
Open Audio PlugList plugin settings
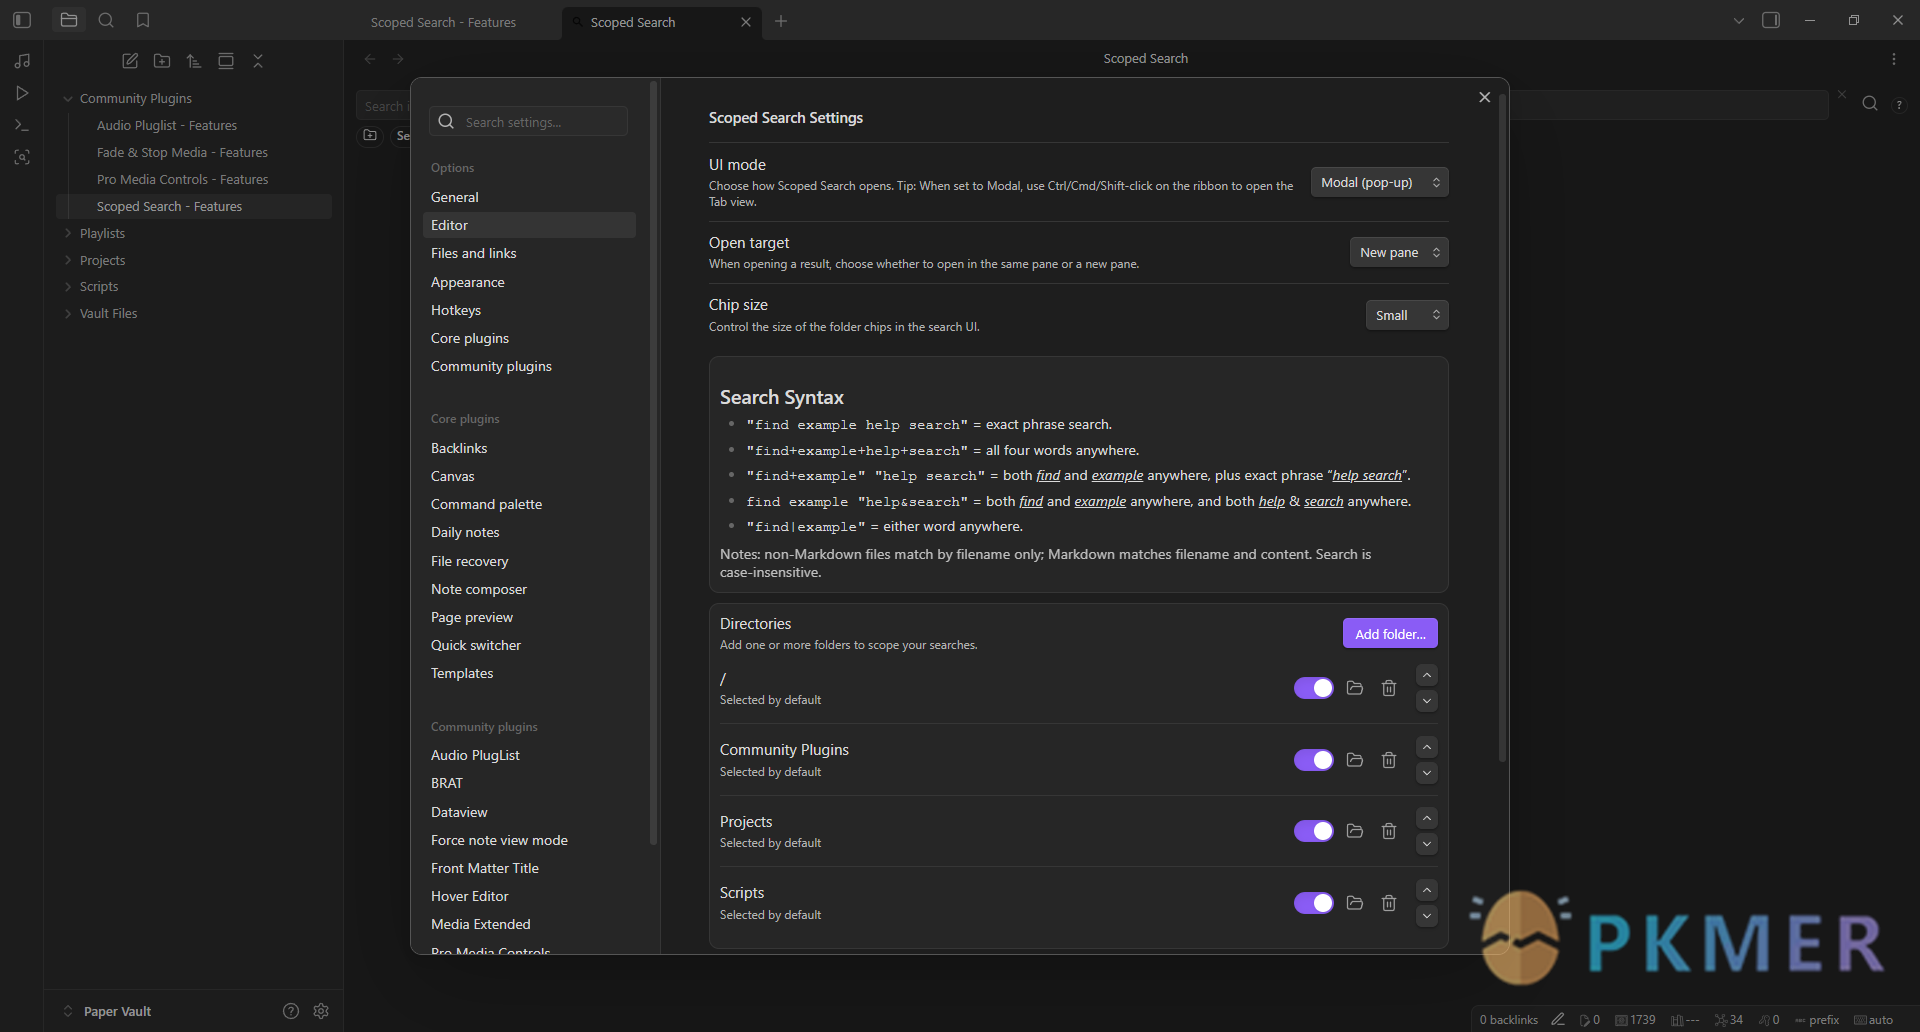pos(529,755)
